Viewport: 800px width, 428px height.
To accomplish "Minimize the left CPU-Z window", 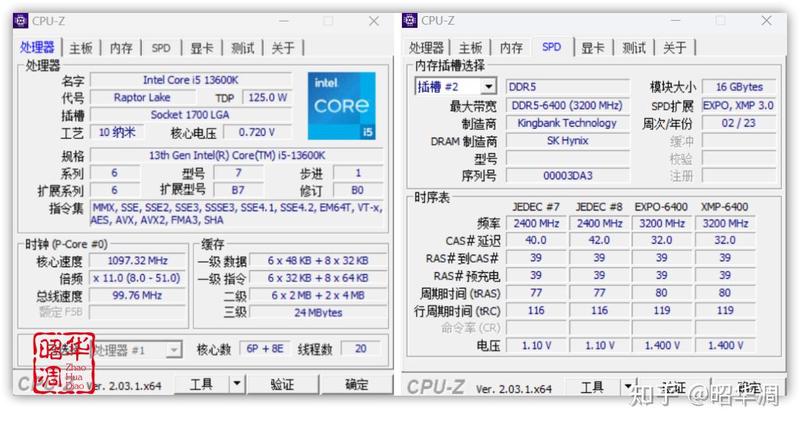I will click(x=284, y=21).
